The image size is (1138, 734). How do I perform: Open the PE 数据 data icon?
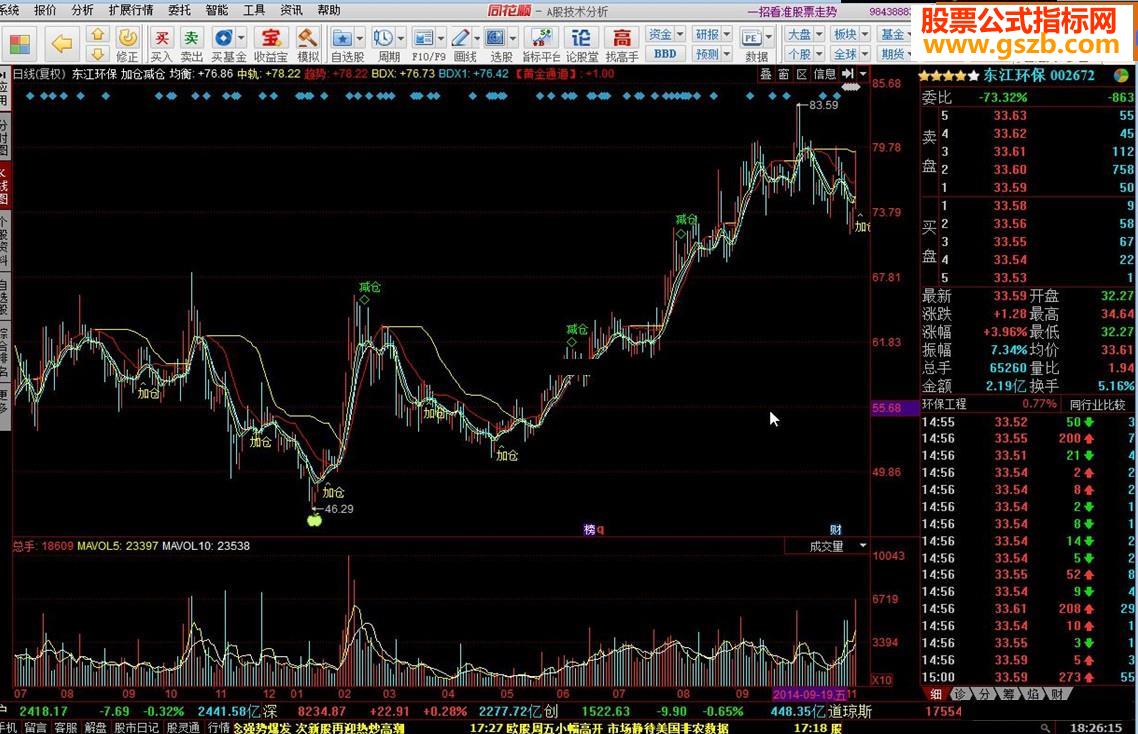click(752, 38)
